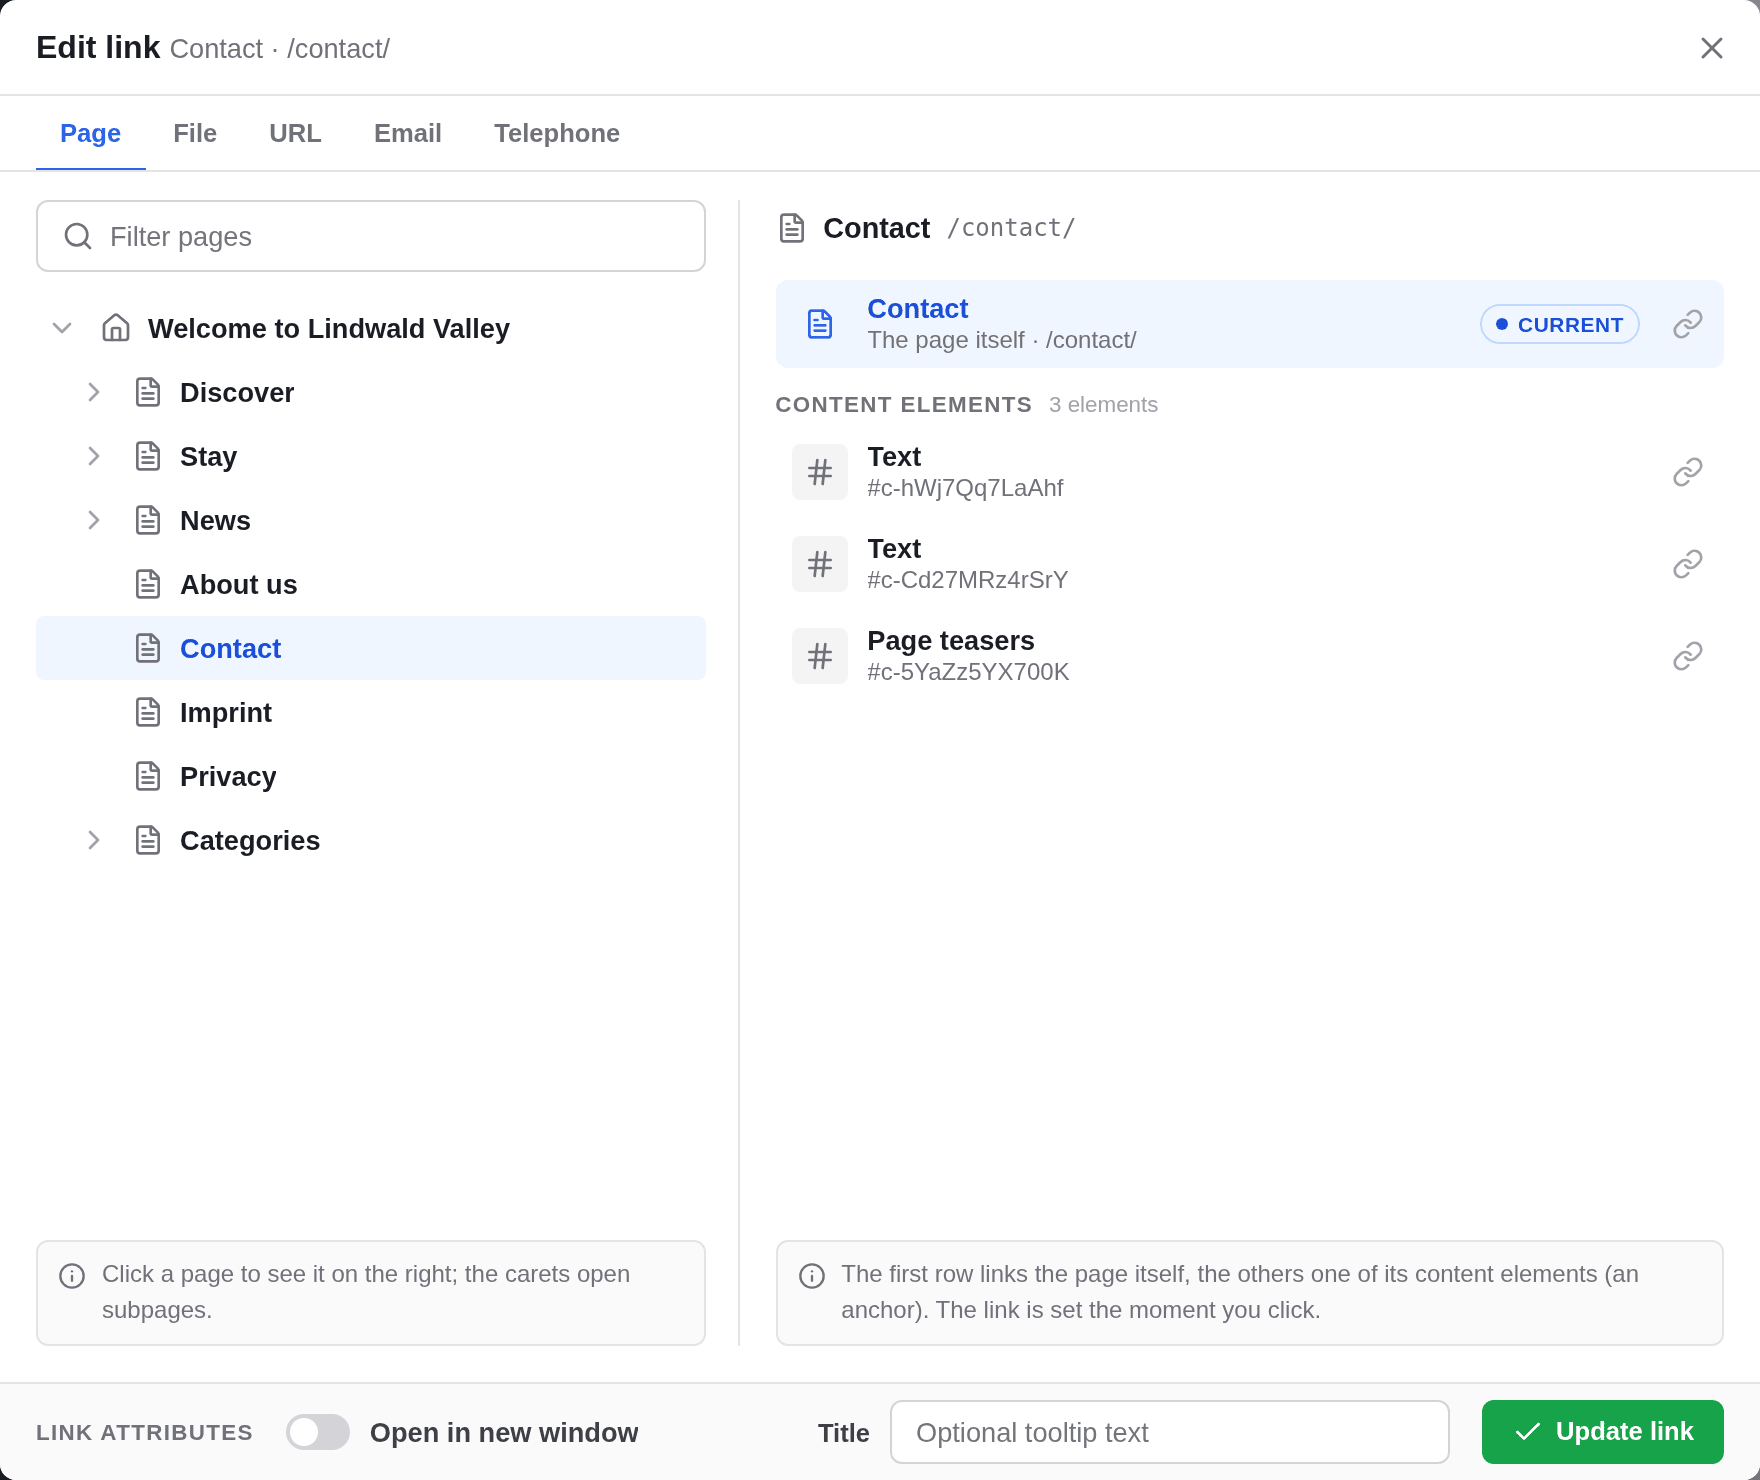The image size is (1760, 1480).
Task: Select the Page tab
Action: (91, 133)
